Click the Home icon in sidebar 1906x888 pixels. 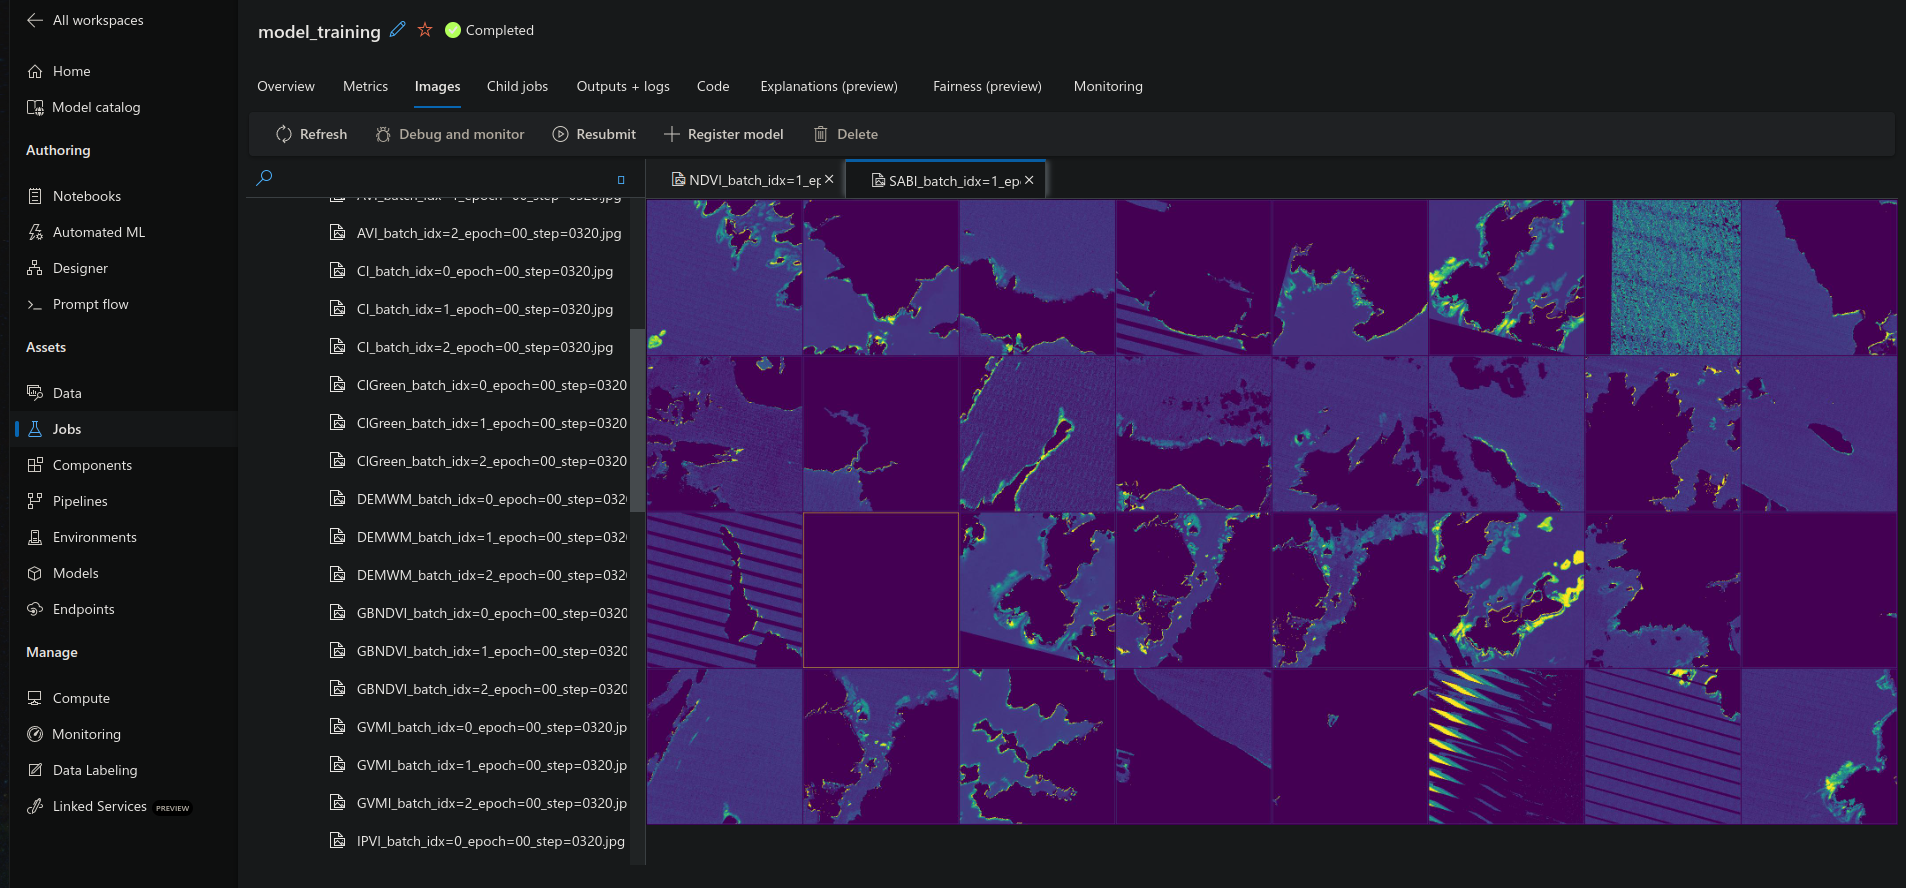click(35, 71)
